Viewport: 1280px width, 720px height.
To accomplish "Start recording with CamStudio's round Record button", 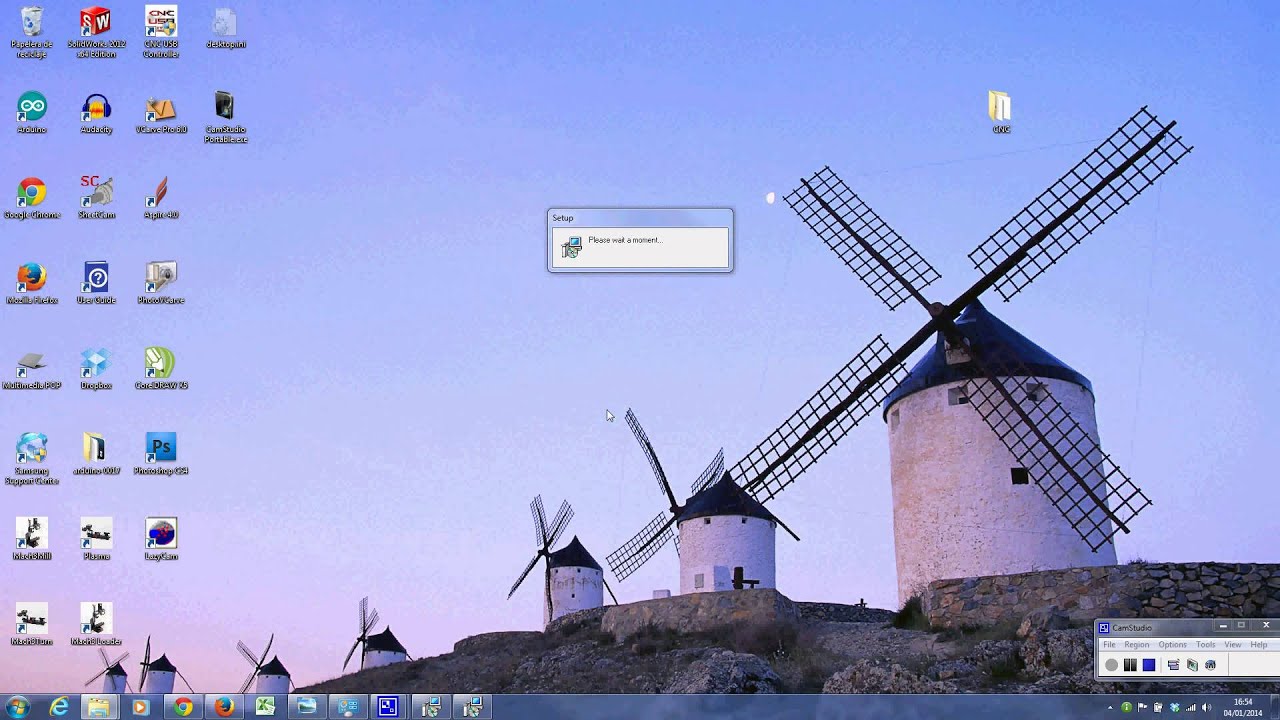I will (x=1111, y=665).
